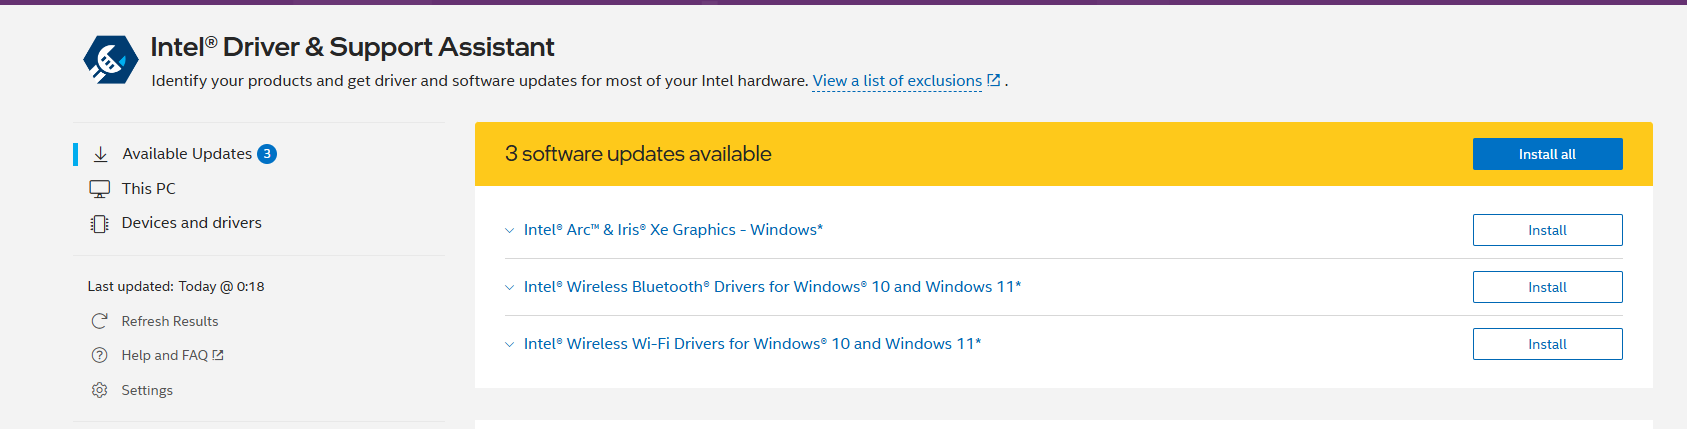This screenshot has height=429, width=1687.
Task: Select the Available Updates menu item
Action: coord(187,154)
